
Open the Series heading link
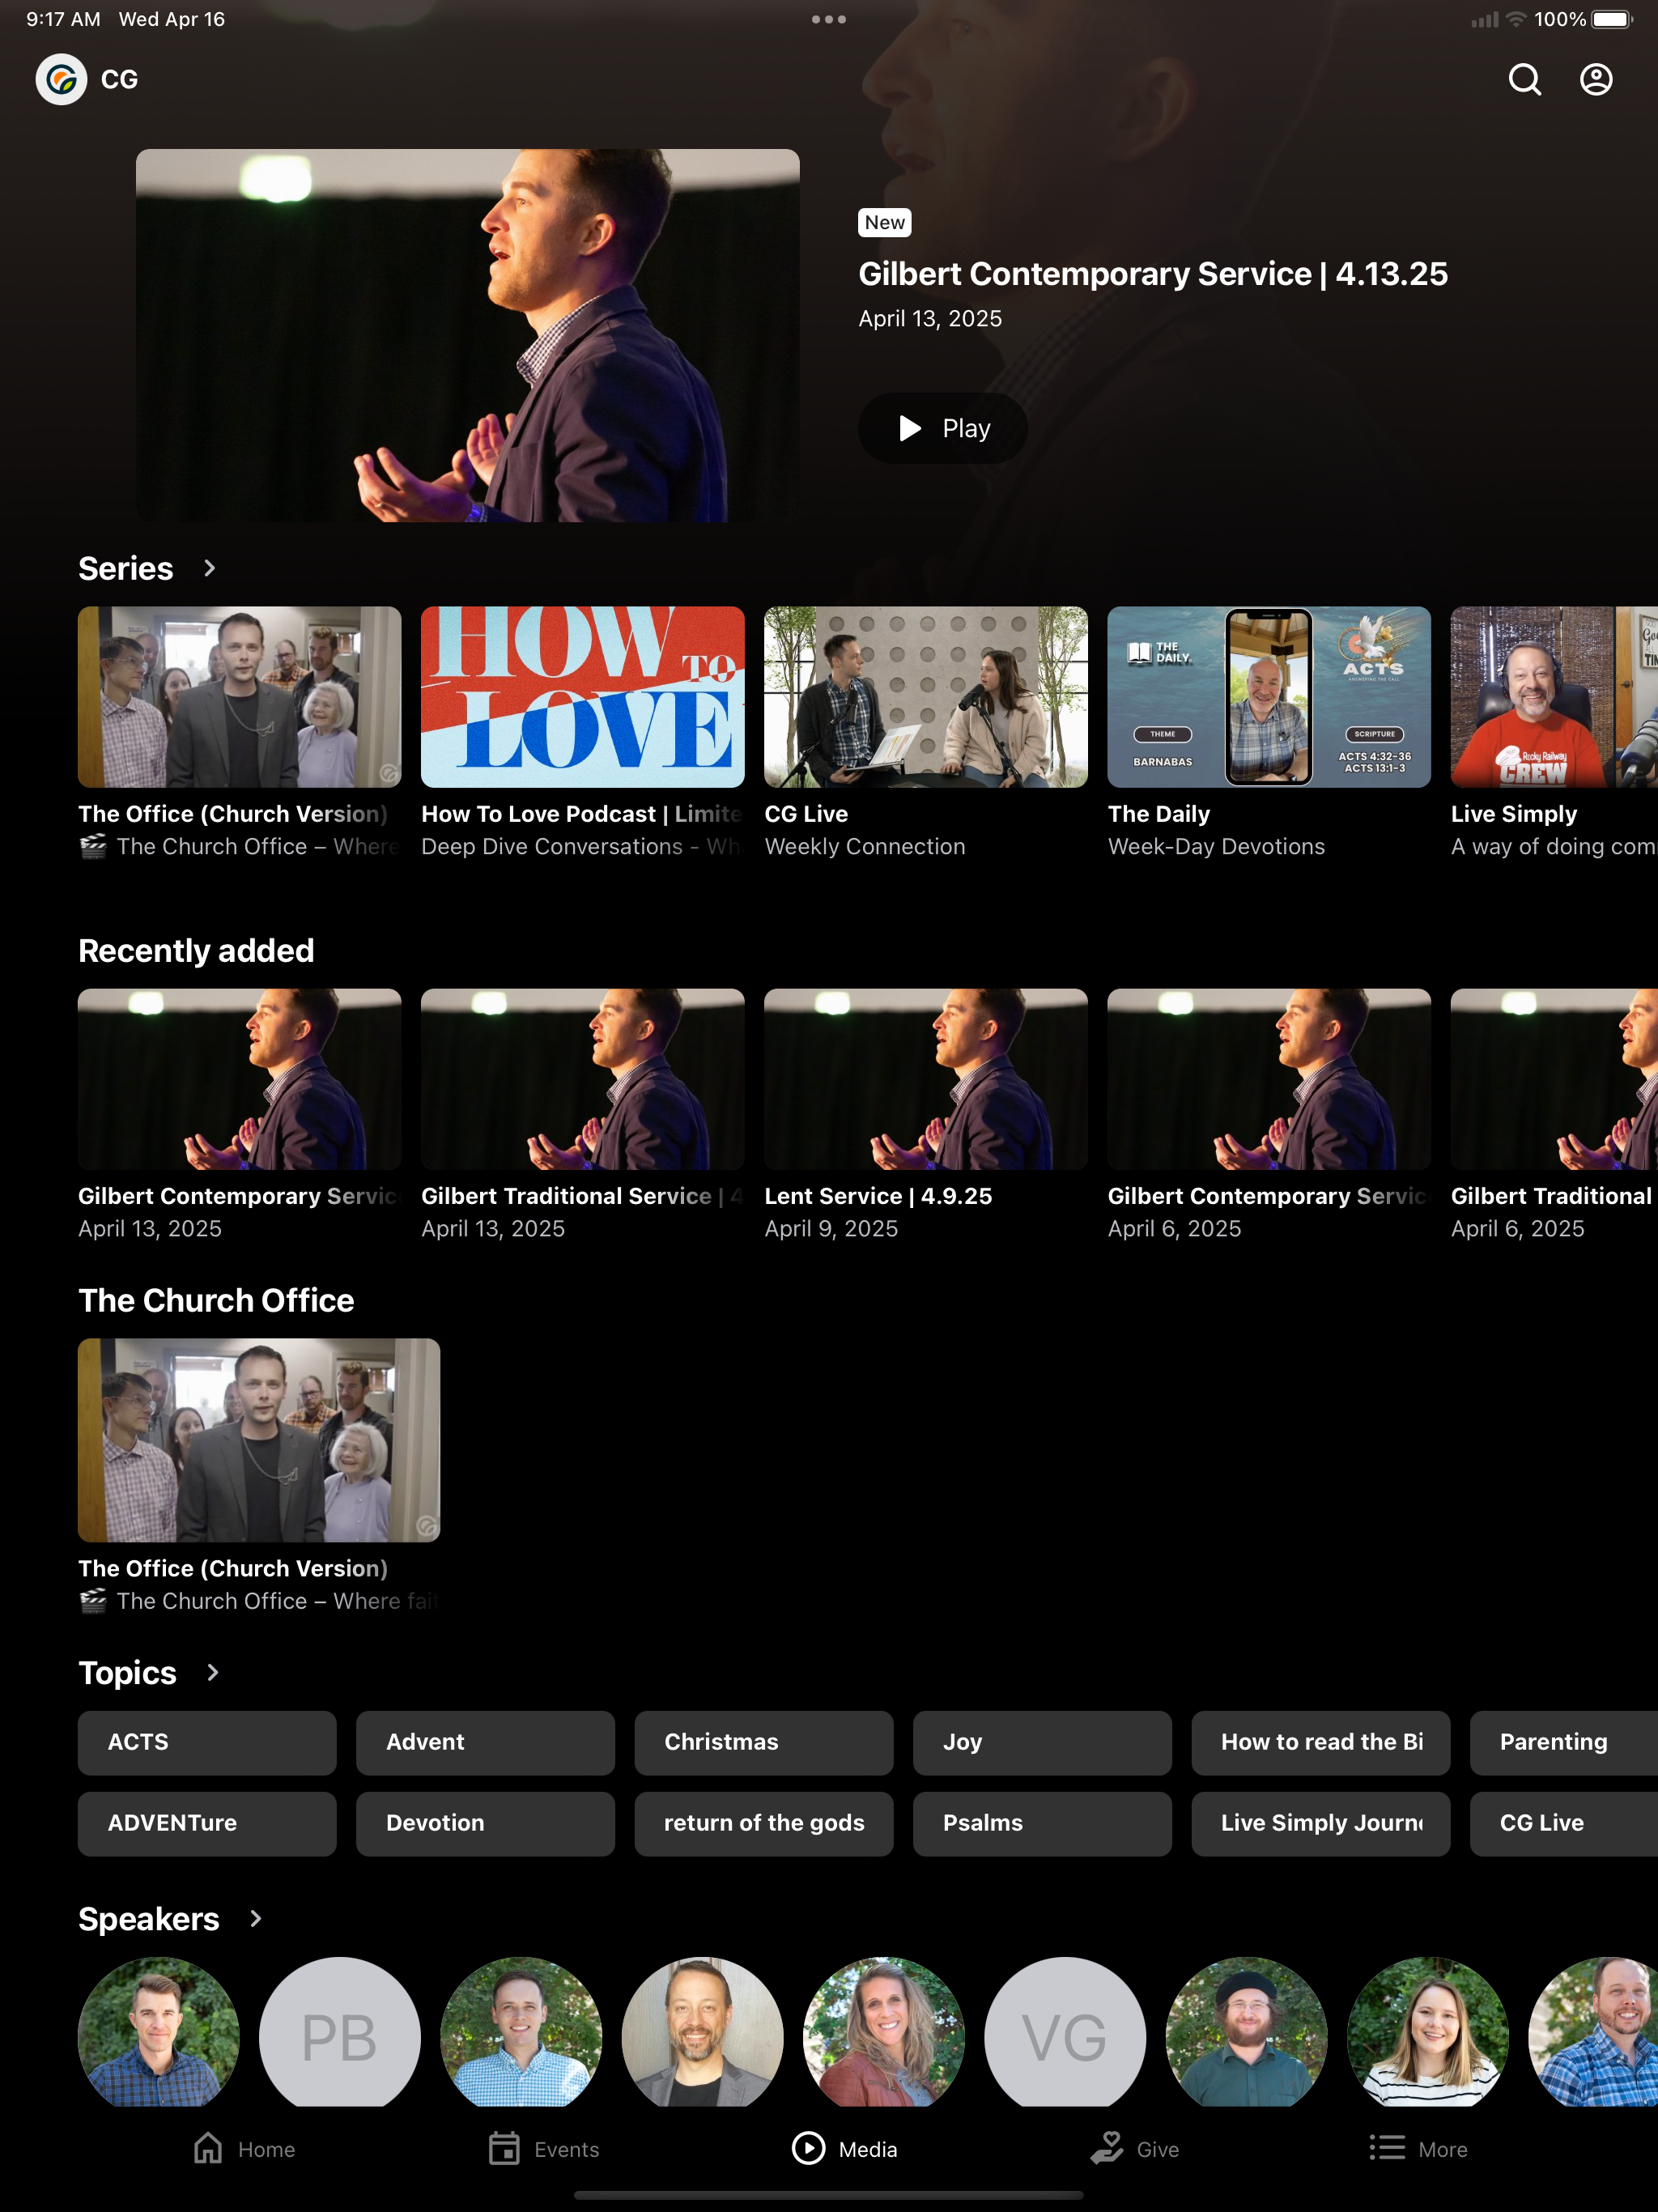click(x=126, y=568)
